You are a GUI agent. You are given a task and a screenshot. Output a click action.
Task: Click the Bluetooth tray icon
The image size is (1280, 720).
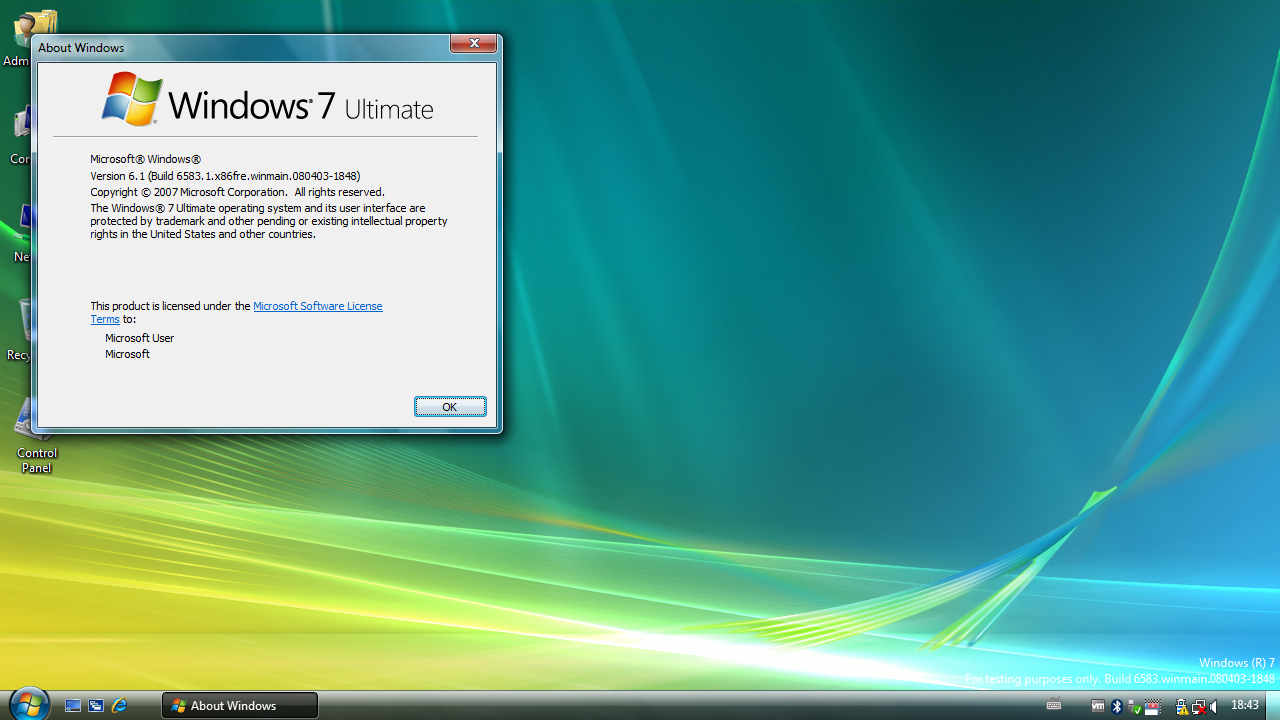point(1117,706)
